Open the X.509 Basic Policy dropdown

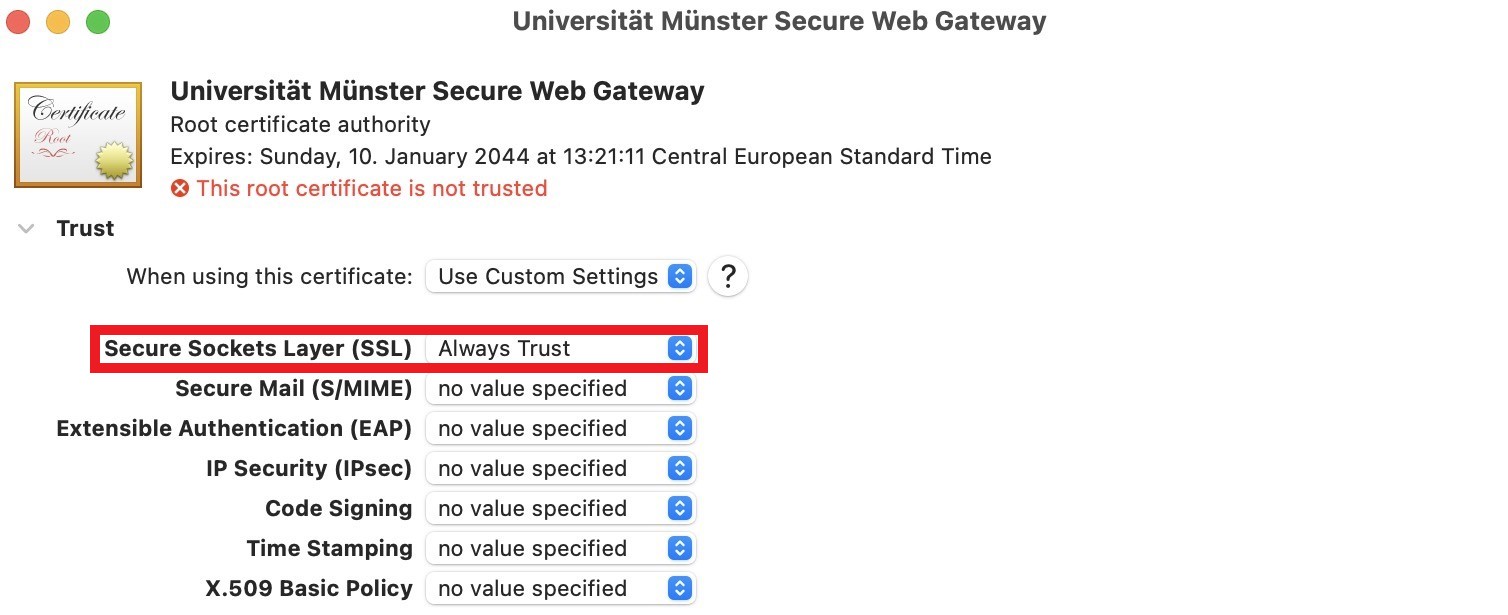pyautogui.click(x=560, y=589)
